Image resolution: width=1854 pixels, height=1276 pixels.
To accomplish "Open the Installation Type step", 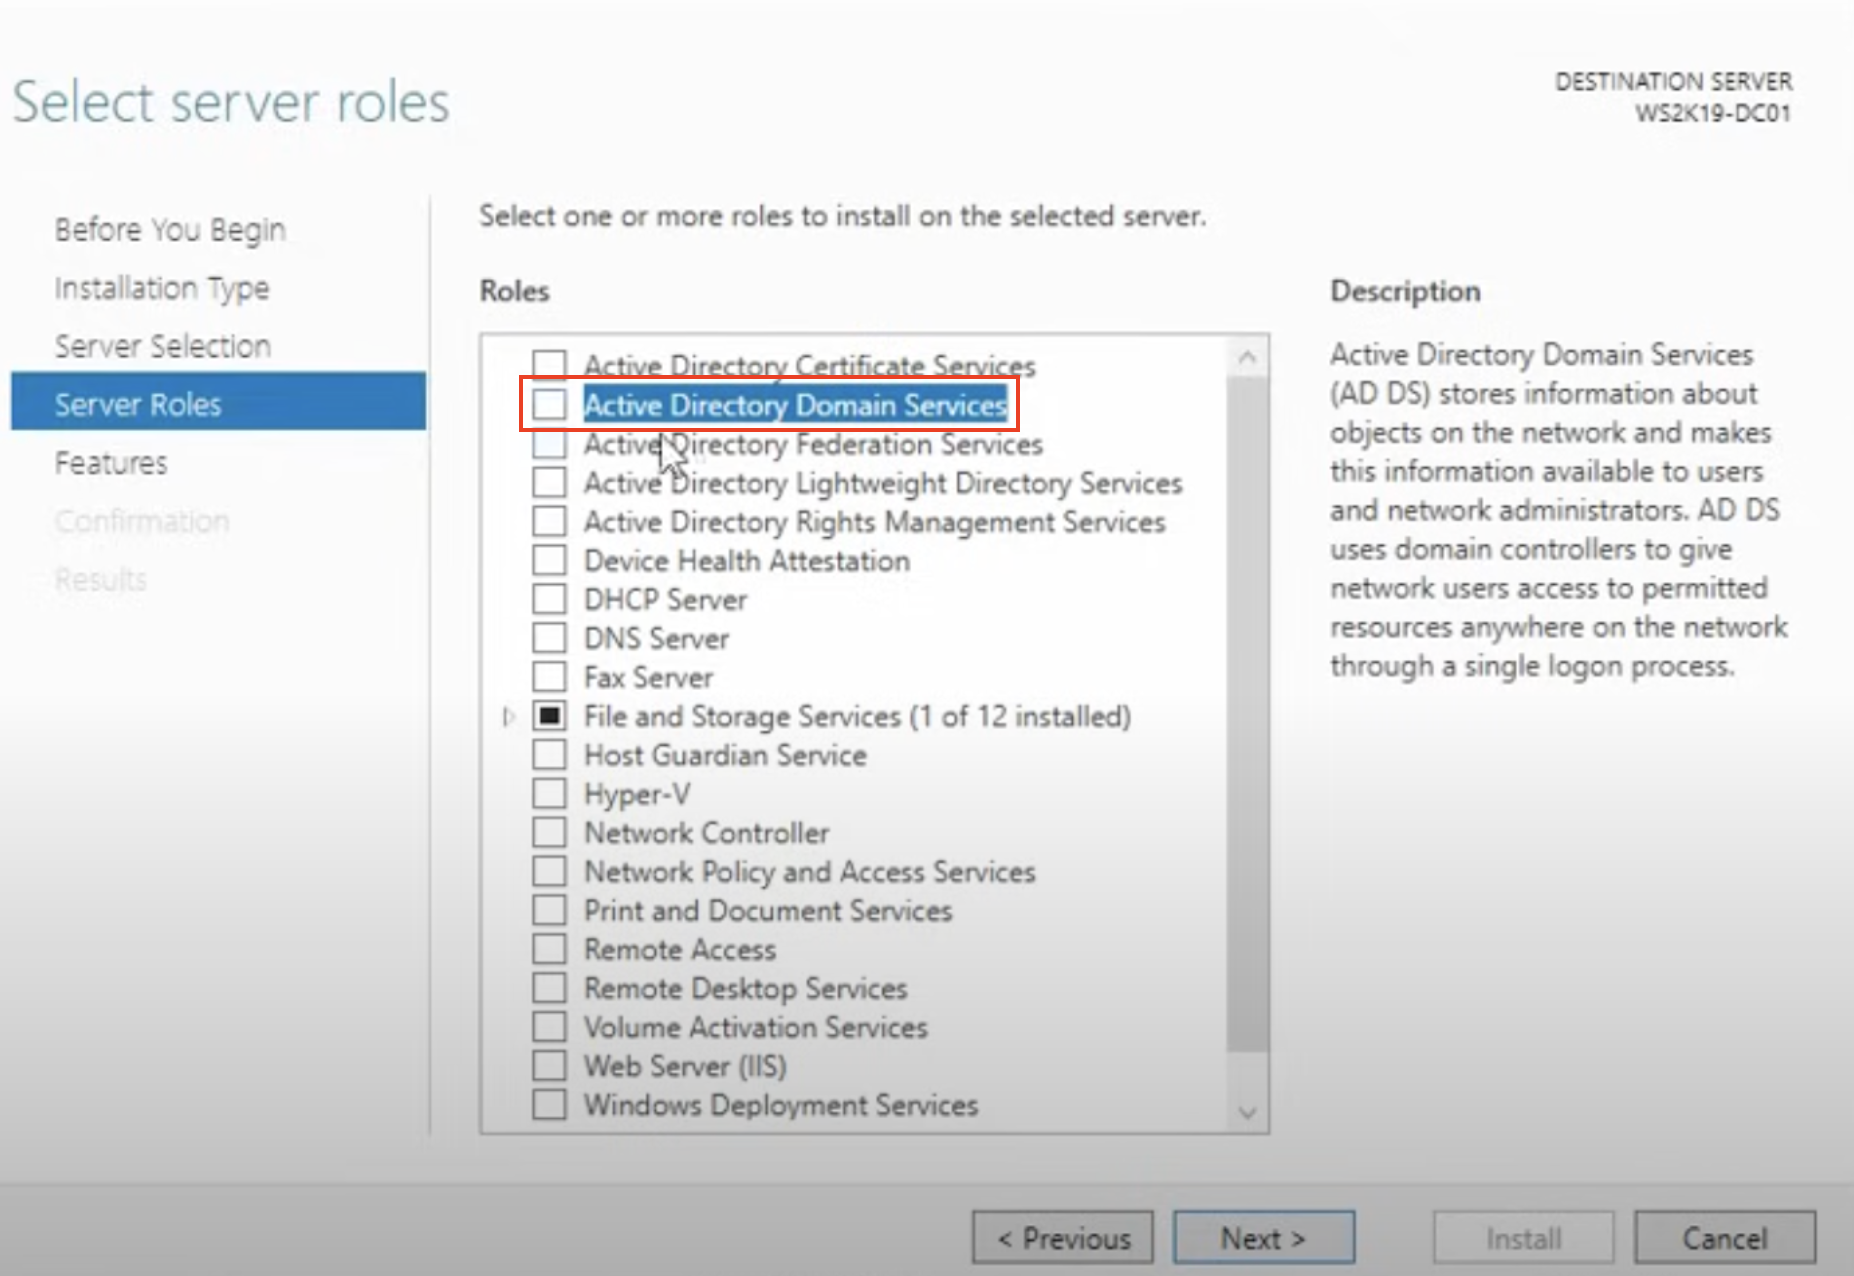I will click(162, 288).
